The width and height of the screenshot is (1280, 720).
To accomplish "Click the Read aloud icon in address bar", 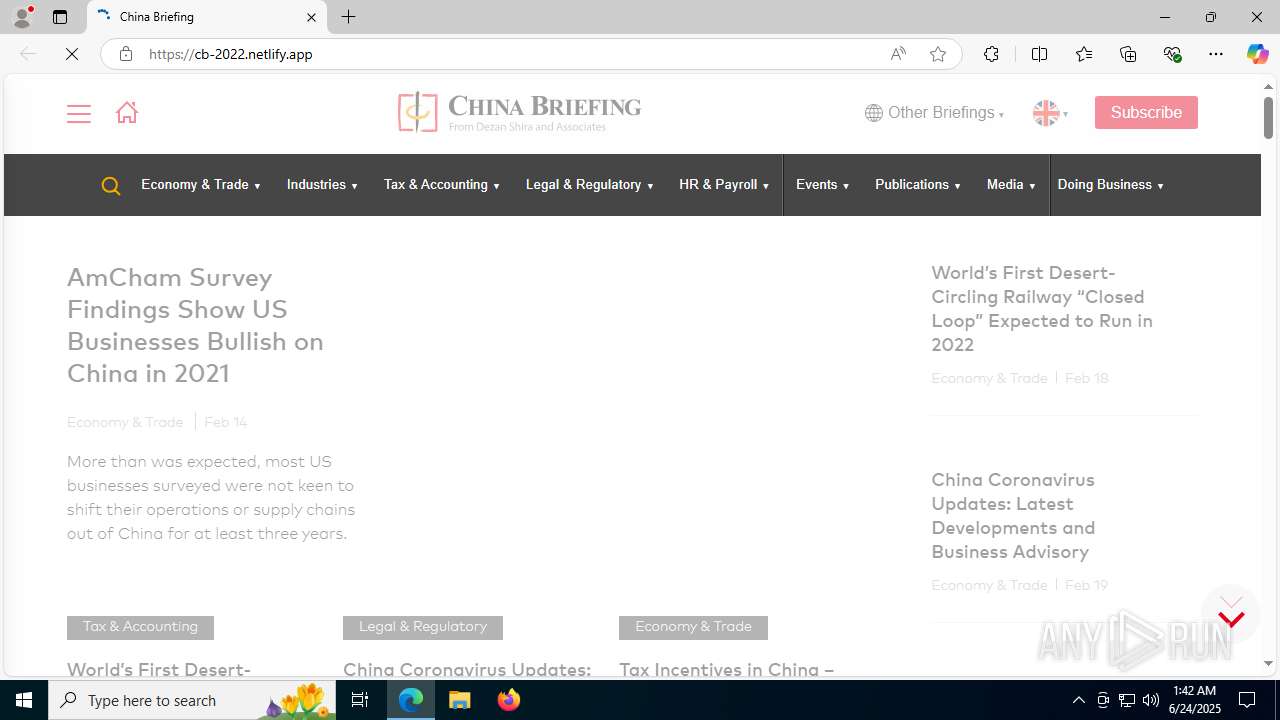I will click(898, 54).
